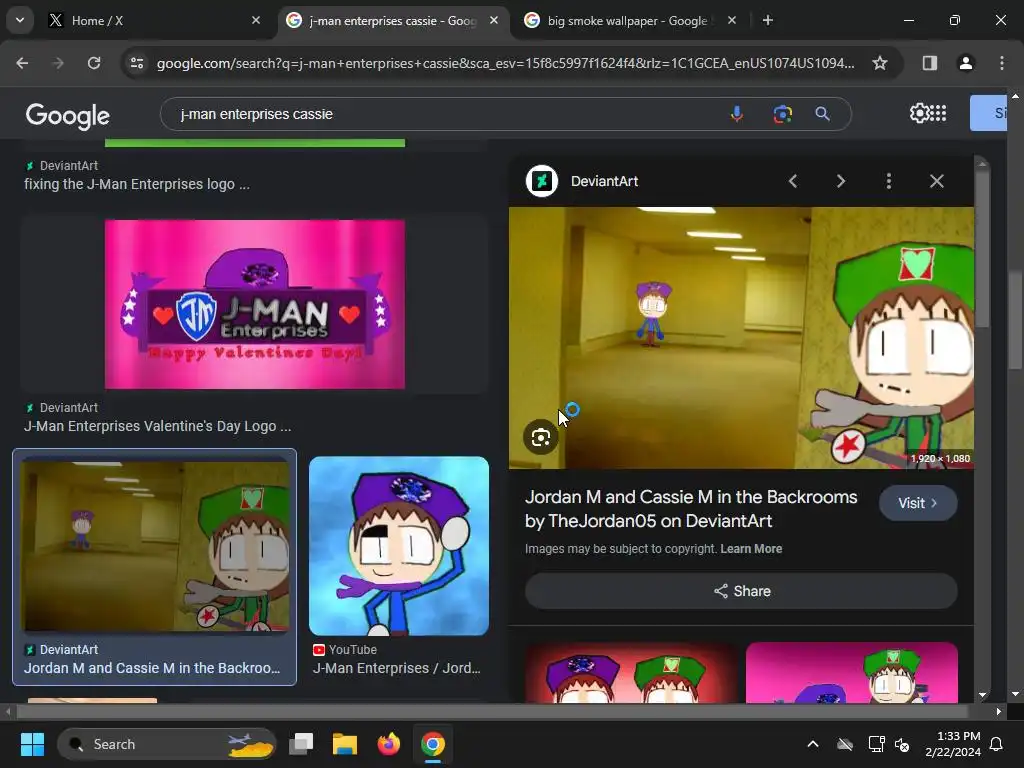Open the Windows Start menu
This screenshot has height=768, width=1024.
click(32, 744)
